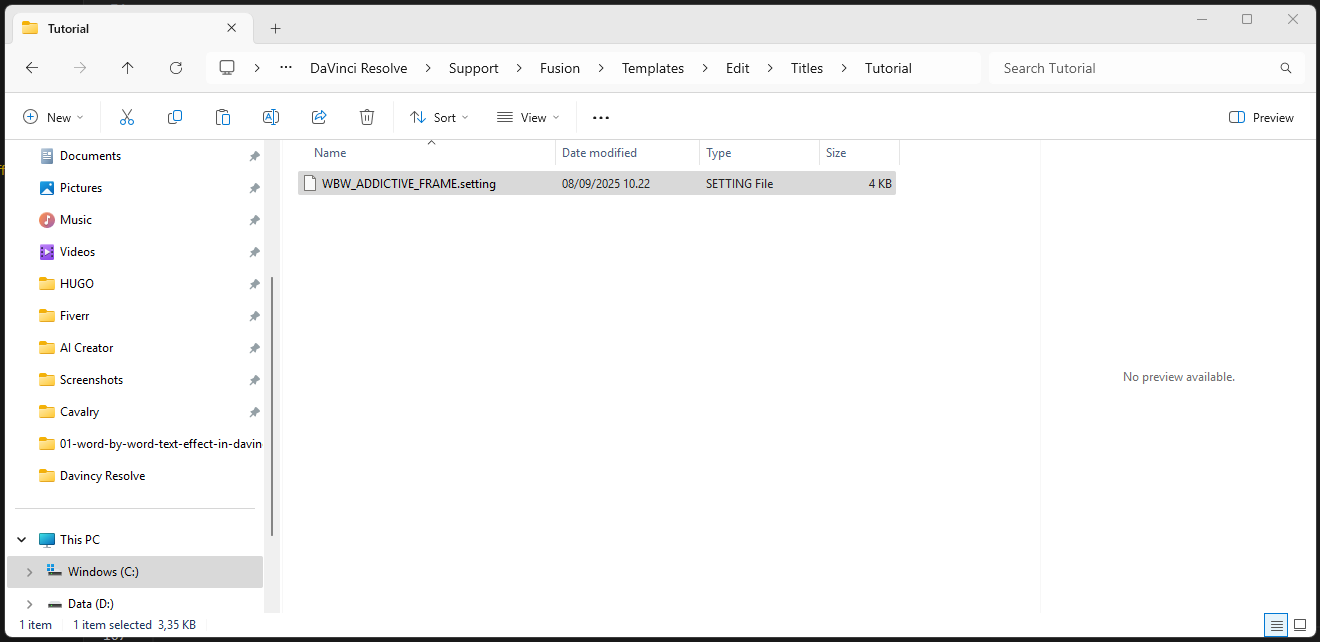Open the Sort dropdown menu
This screenshot has height=642, width=1320.
[x=439, y=118]
